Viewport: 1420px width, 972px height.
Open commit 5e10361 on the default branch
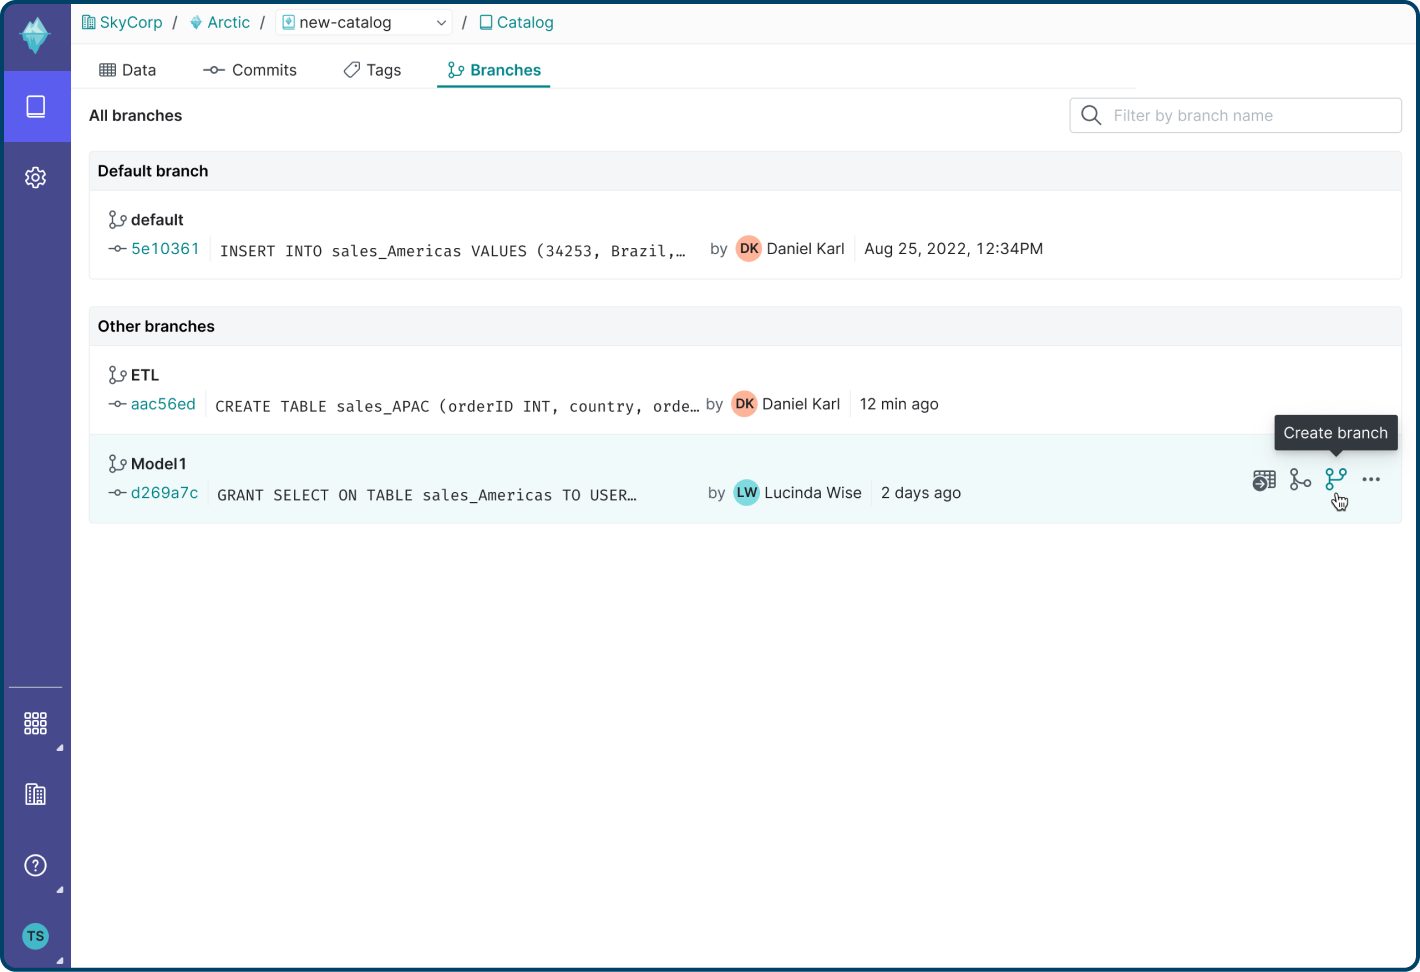[x=165, y=249]
